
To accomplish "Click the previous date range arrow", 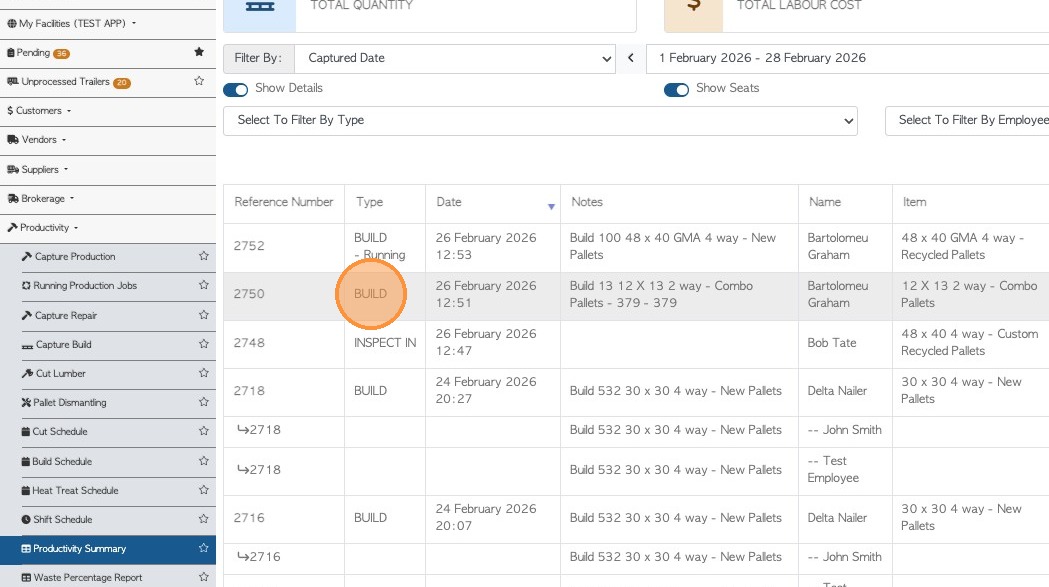I will pos(631,58).
